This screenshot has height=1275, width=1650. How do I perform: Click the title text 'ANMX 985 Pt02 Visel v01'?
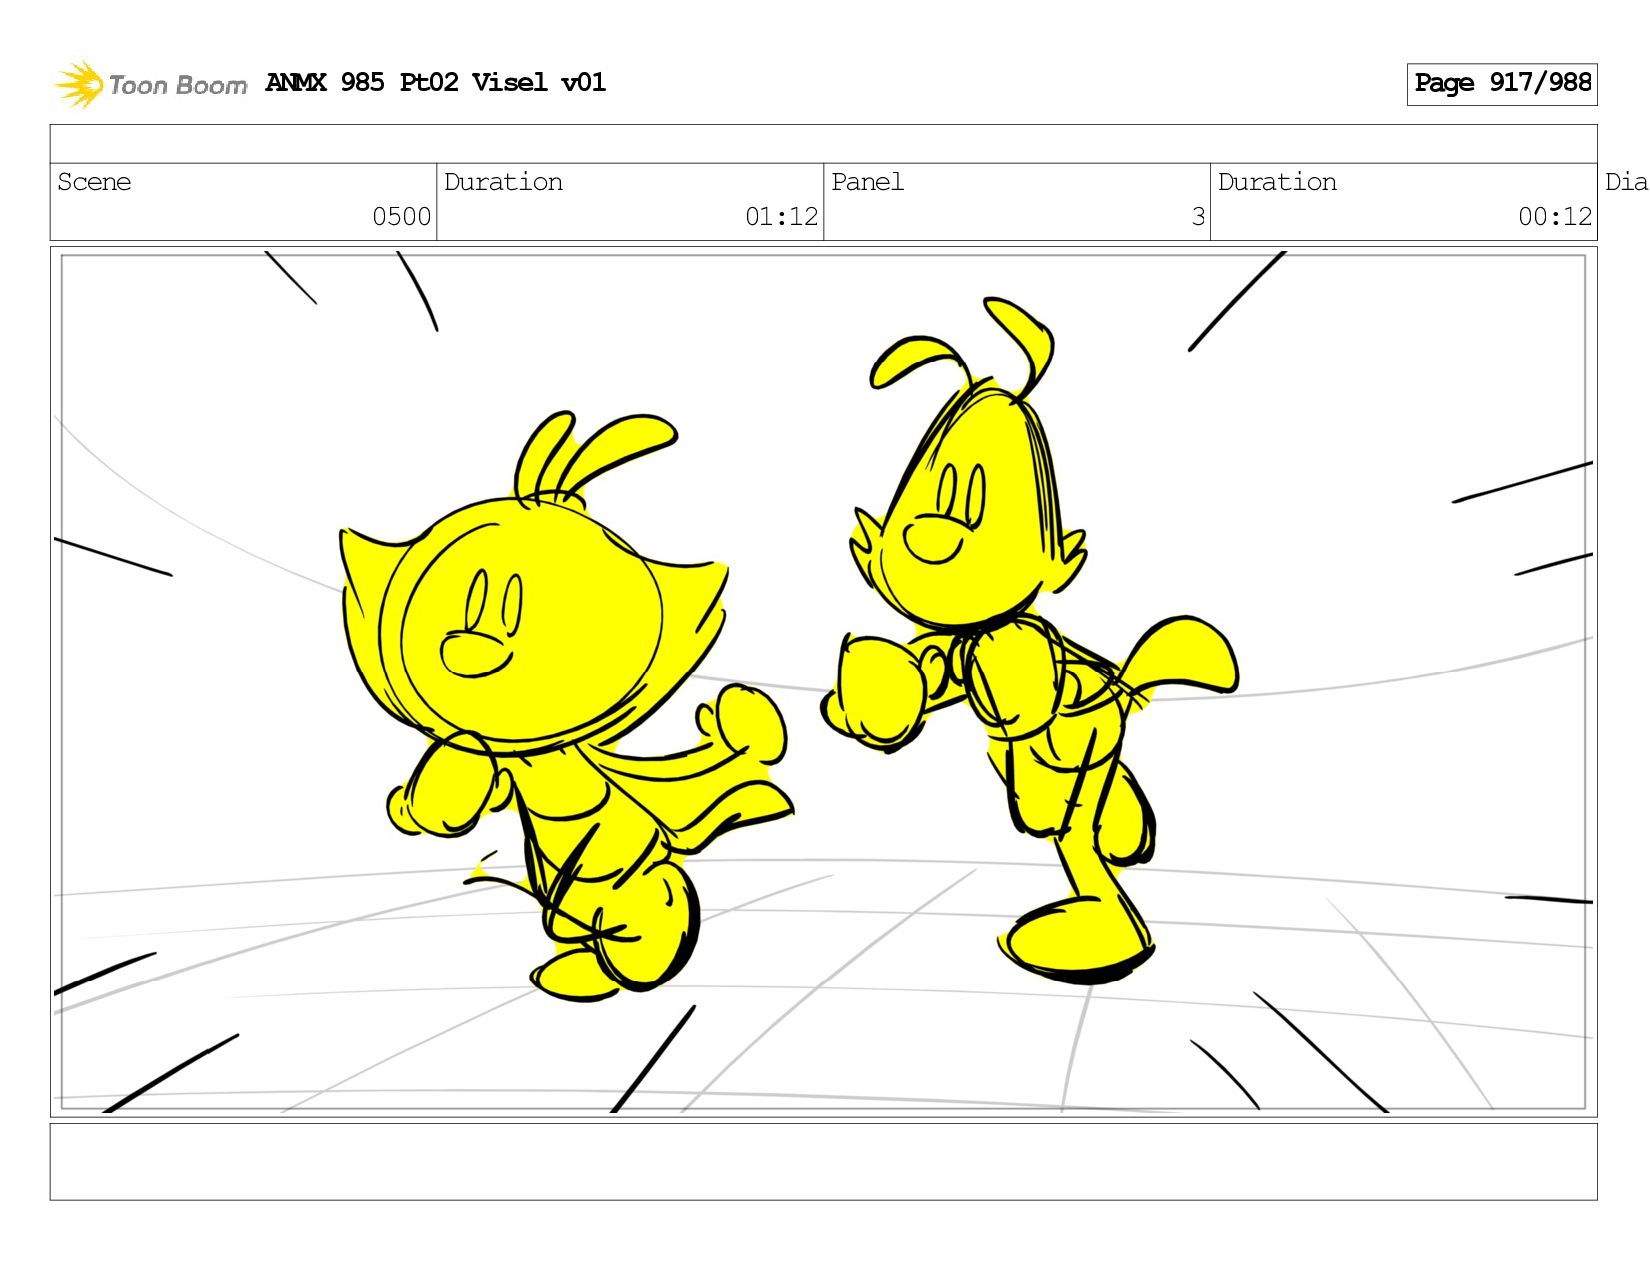tap(436, 82)
